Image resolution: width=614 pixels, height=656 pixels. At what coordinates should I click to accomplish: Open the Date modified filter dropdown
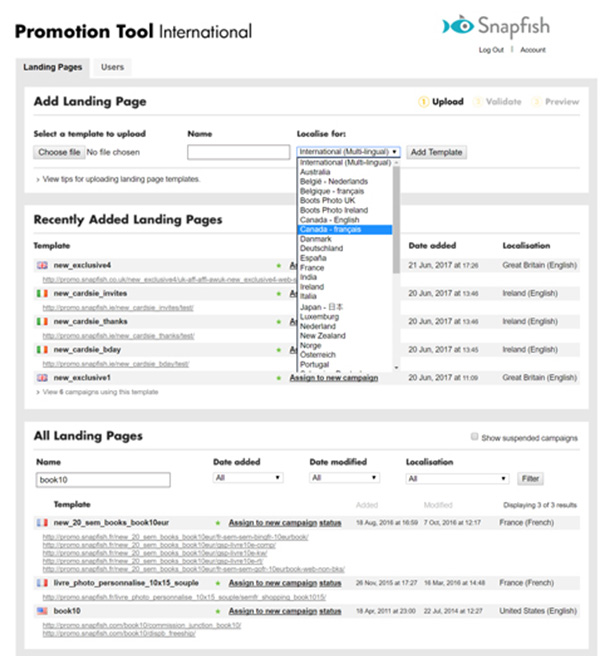pyautogui.click(x=345, y=479)
